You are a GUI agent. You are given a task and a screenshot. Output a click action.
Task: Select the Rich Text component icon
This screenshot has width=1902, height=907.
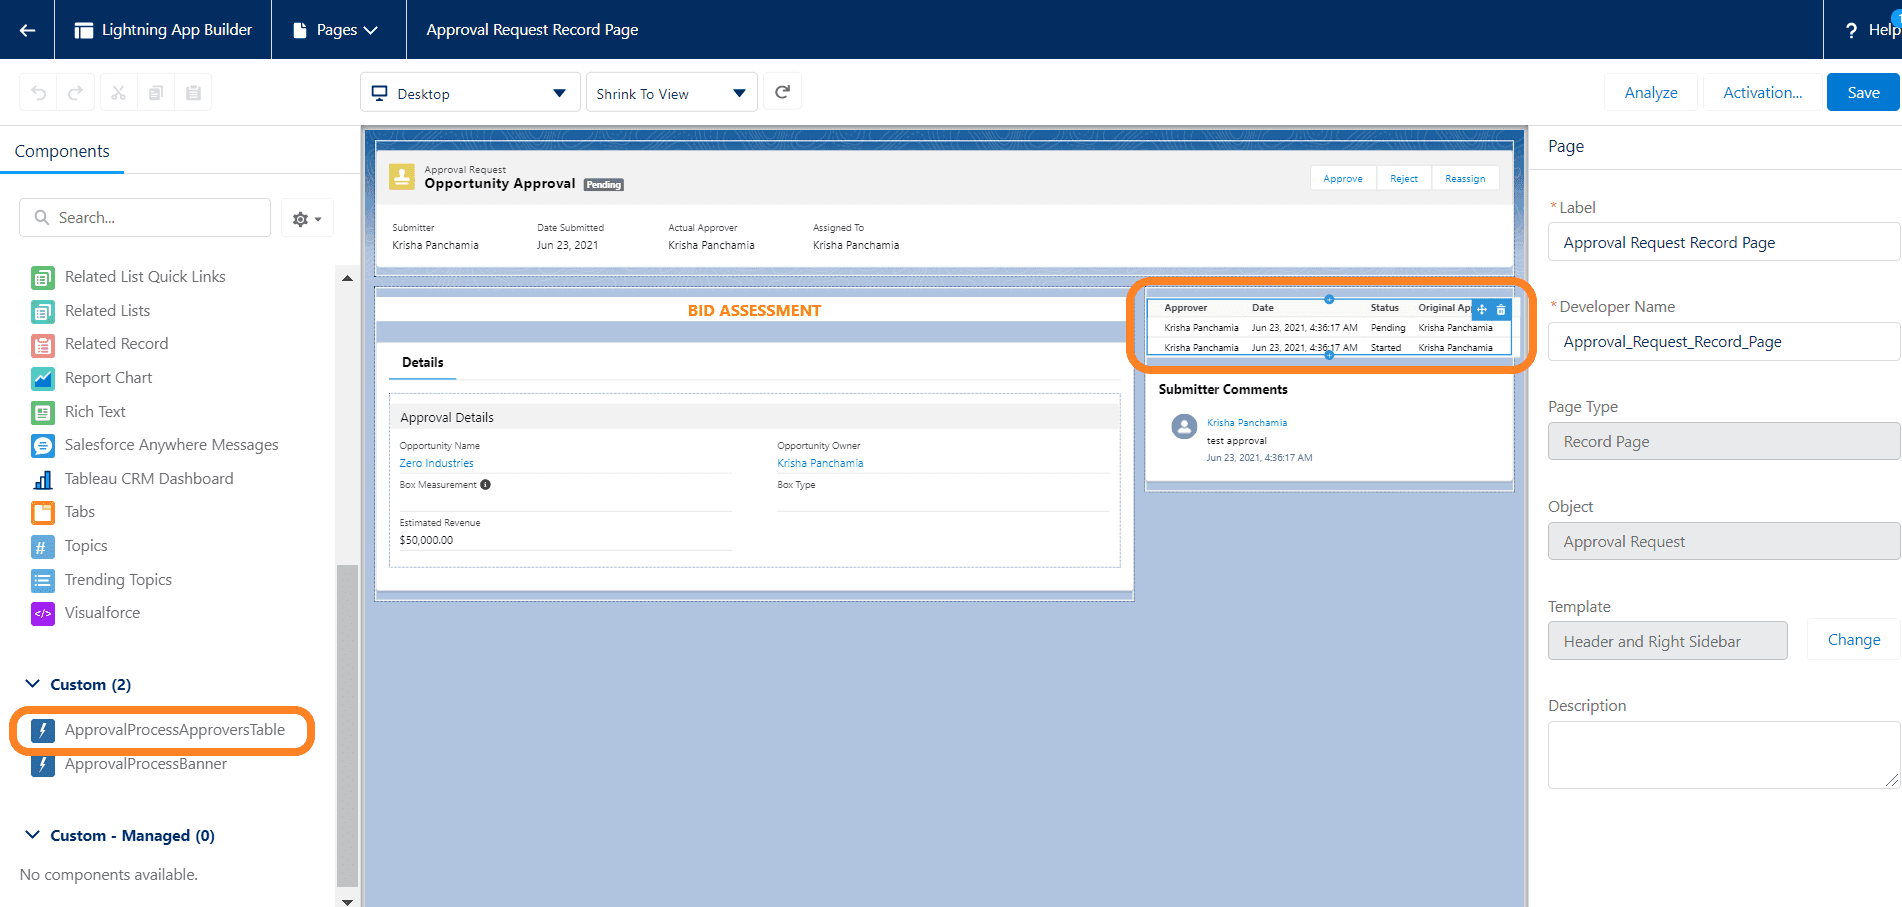coord(43,412)
